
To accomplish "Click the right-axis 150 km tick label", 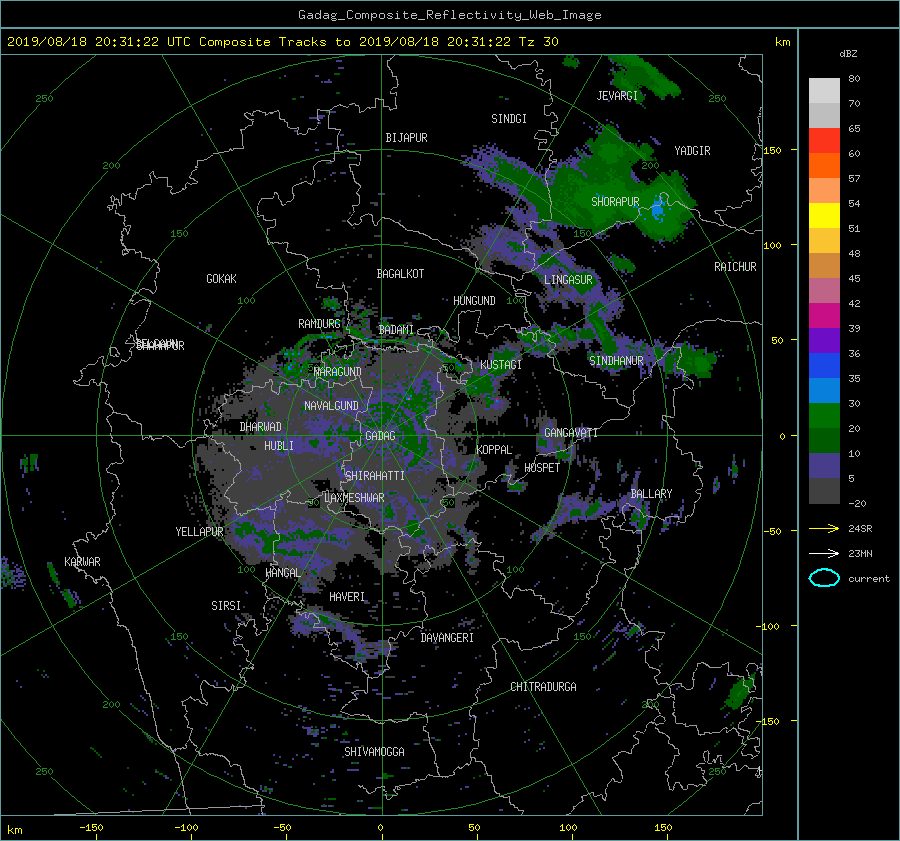I will [773, 150].
